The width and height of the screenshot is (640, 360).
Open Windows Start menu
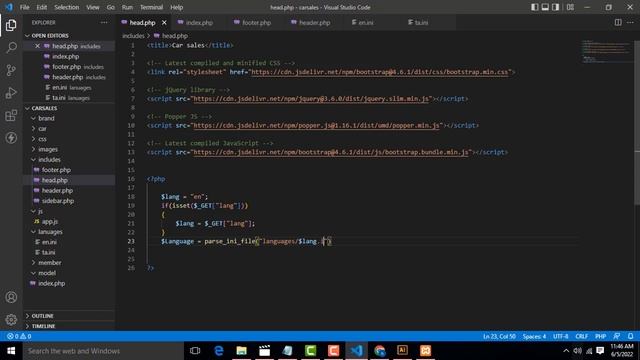pyautogui.click(x=11, y=351)
